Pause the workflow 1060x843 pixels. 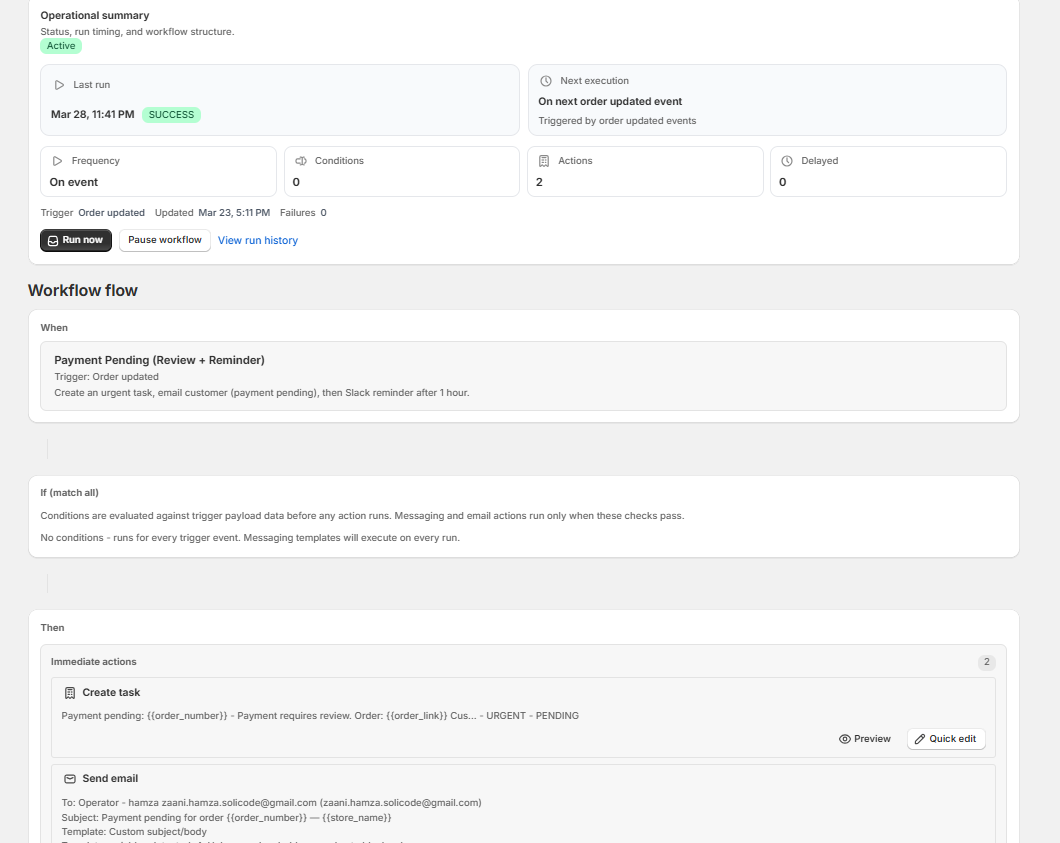pos(164,240)
